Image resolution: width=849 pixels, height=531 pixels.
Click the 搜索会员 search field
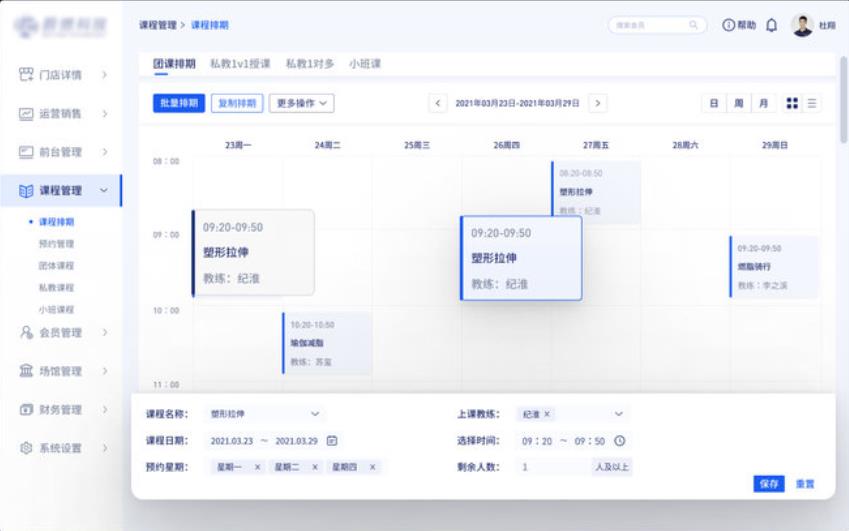point(650,25)
